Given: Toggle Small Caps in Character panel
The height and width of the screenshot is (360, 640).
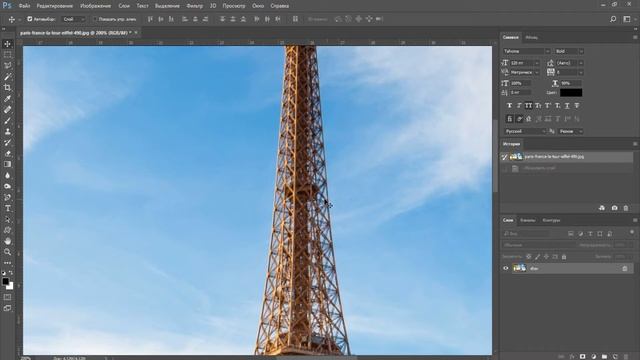Looking at the screenshot, I should pyautogui.click(x=538, y=106).
